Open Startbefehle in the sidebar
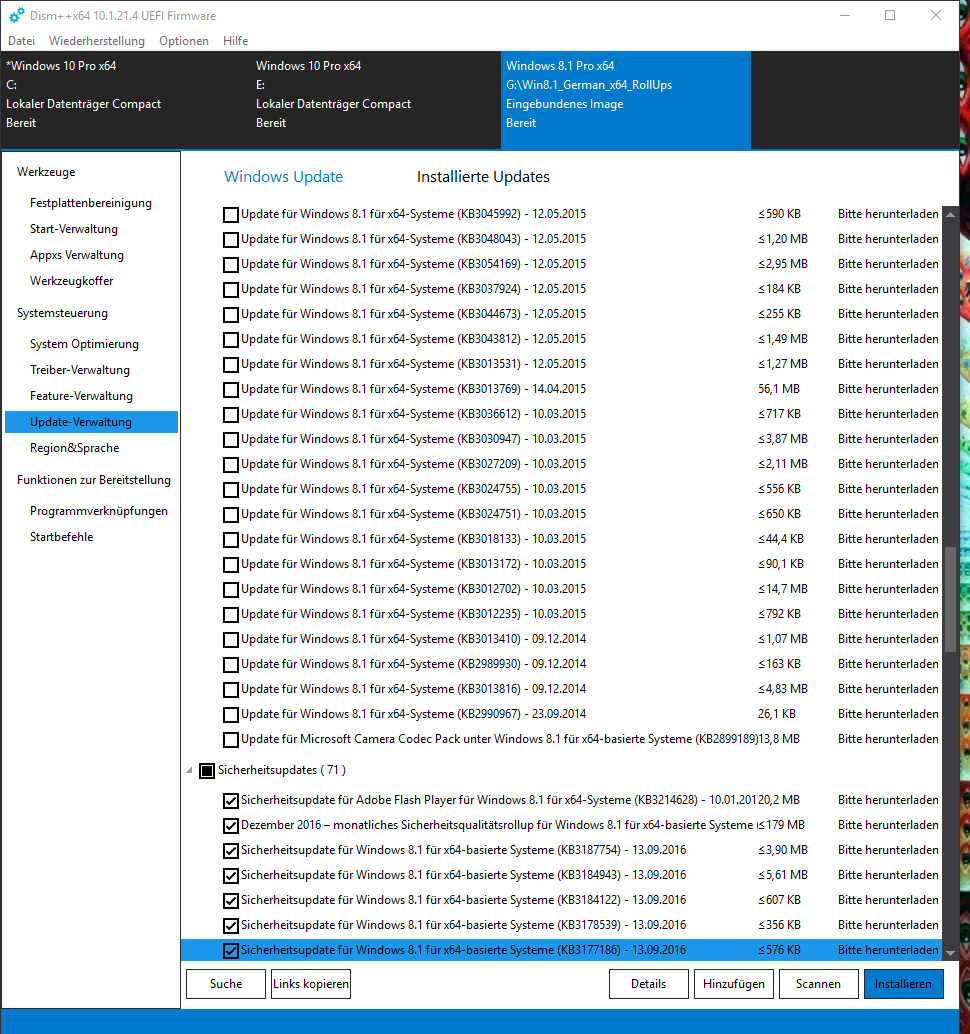 pos(61,537)
